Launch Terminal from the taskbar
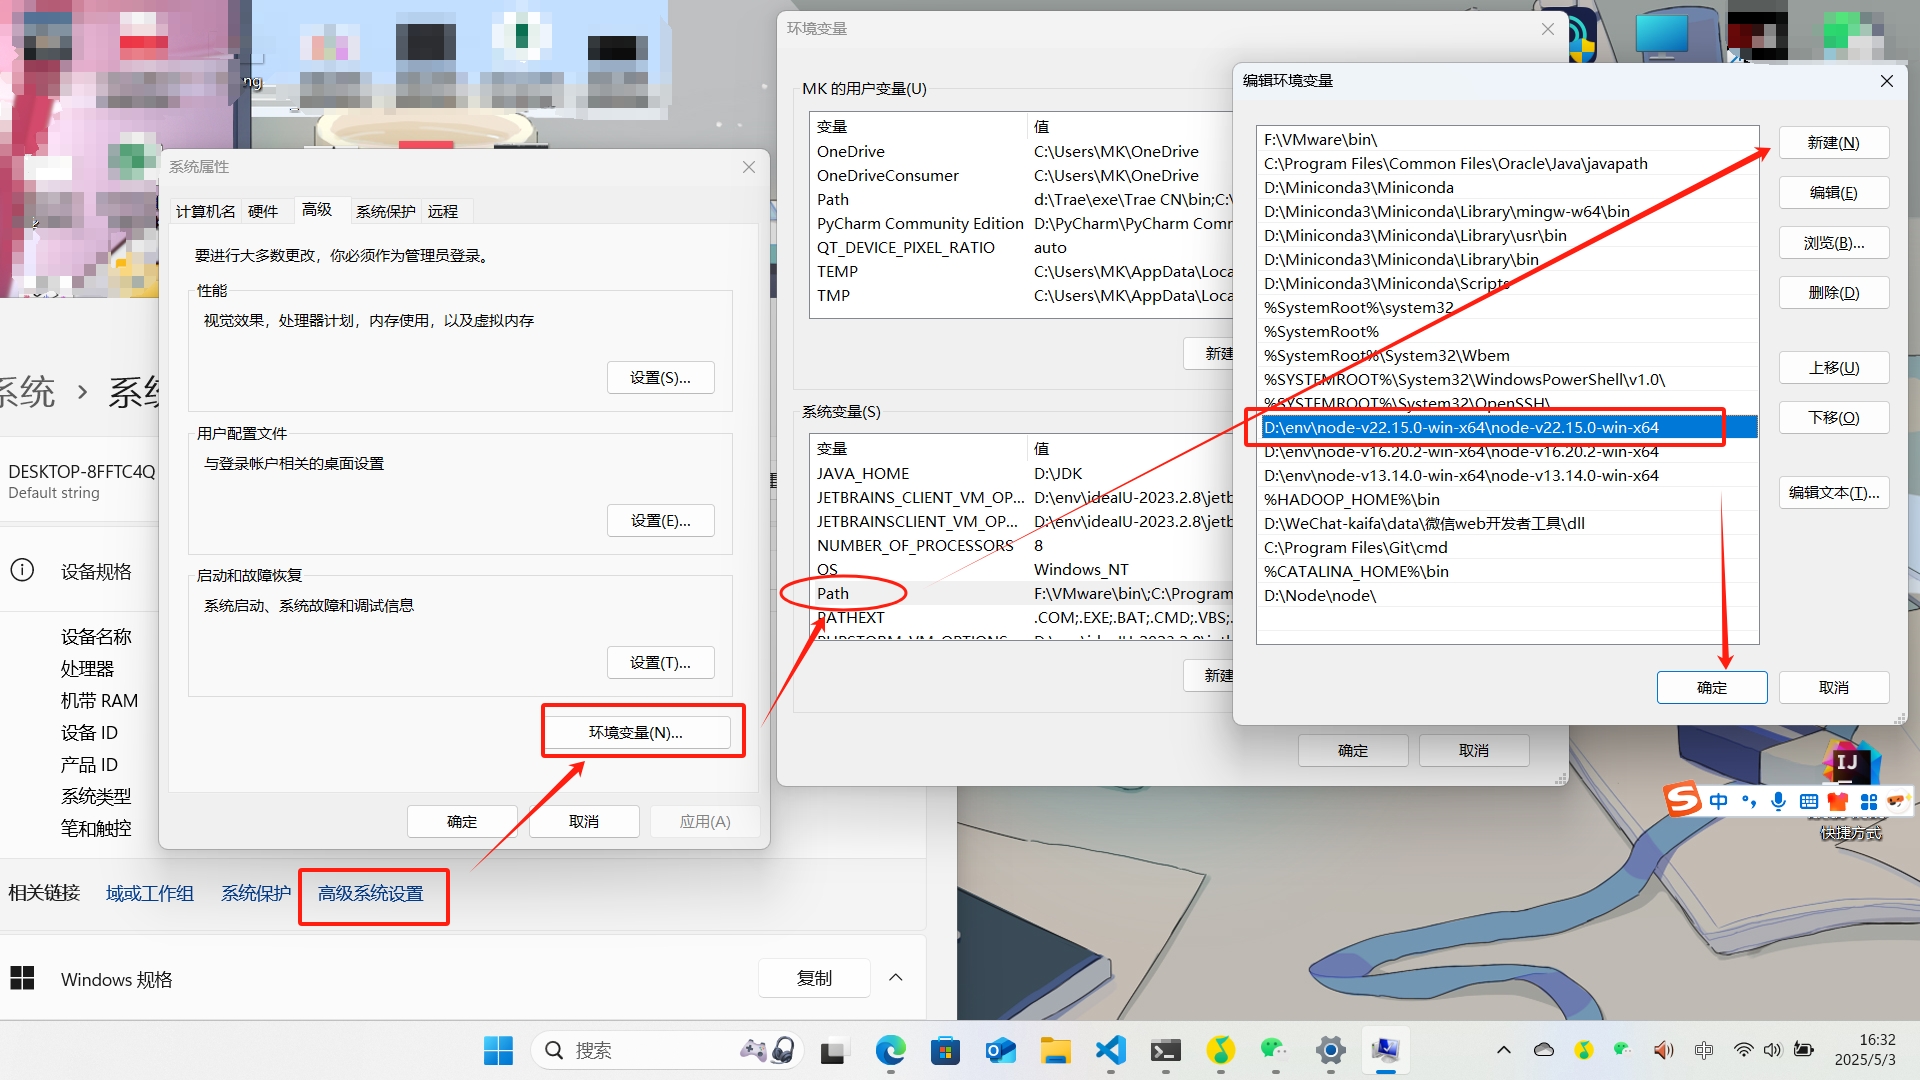 [x=1166, y=1050]
